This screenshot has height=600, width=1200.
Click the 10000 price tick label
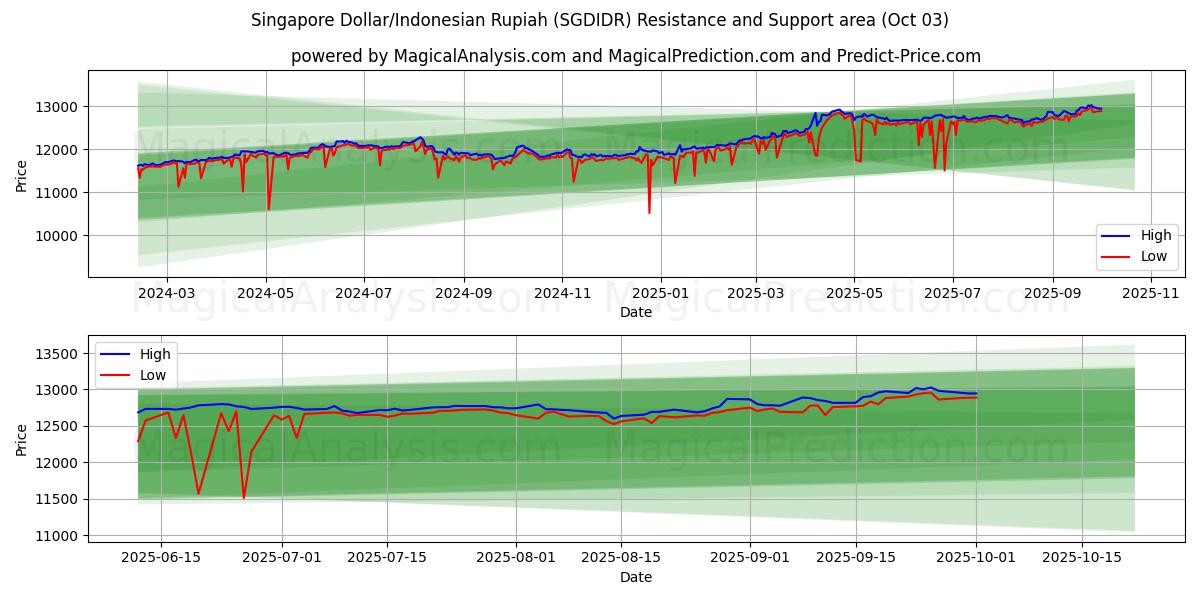click(x=59, y=236)
